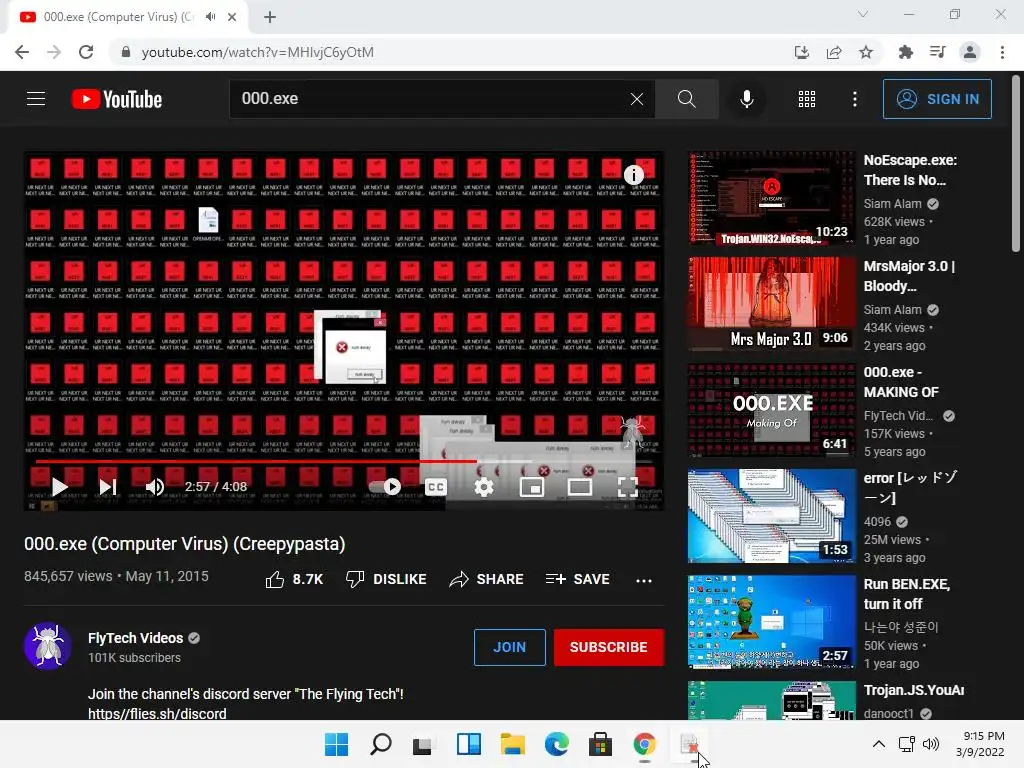Screen dimensions: 1024x768
Task: Switch to miniplayer mode
Action: coord(532,487)
